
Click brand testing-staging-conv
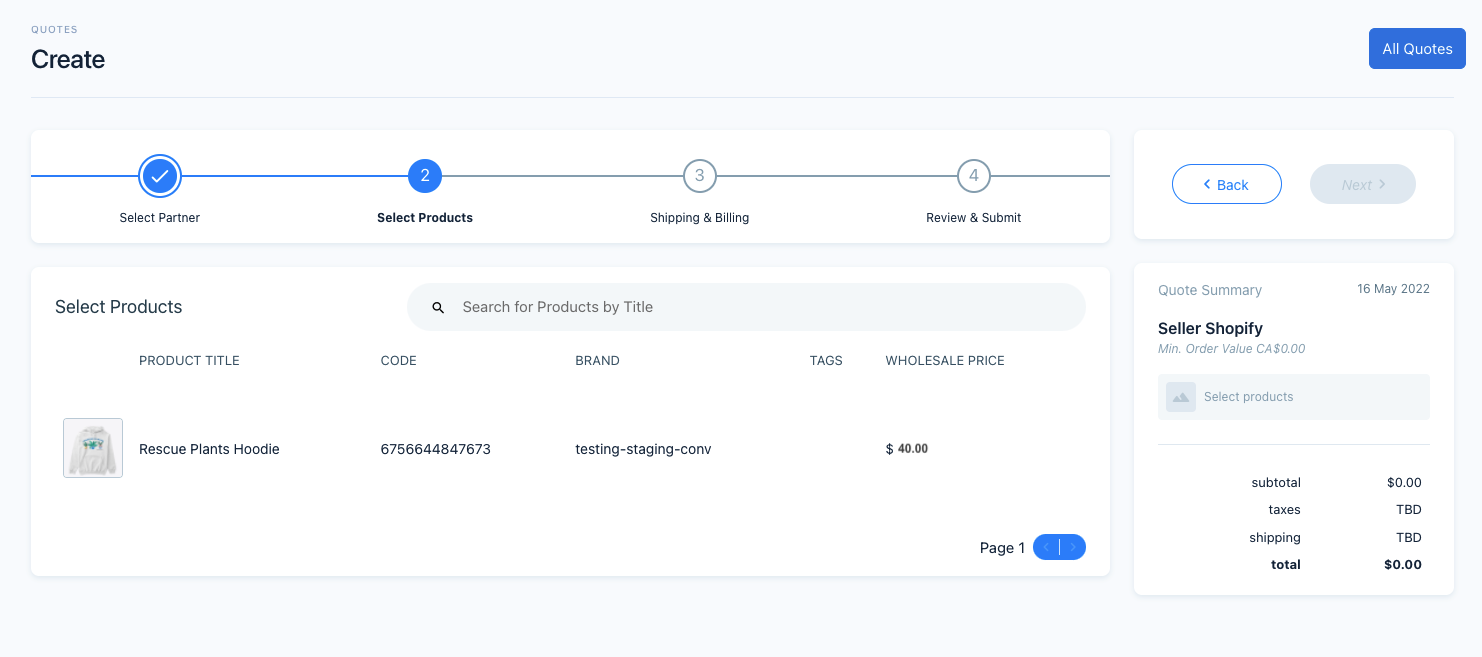coord(643,449)
